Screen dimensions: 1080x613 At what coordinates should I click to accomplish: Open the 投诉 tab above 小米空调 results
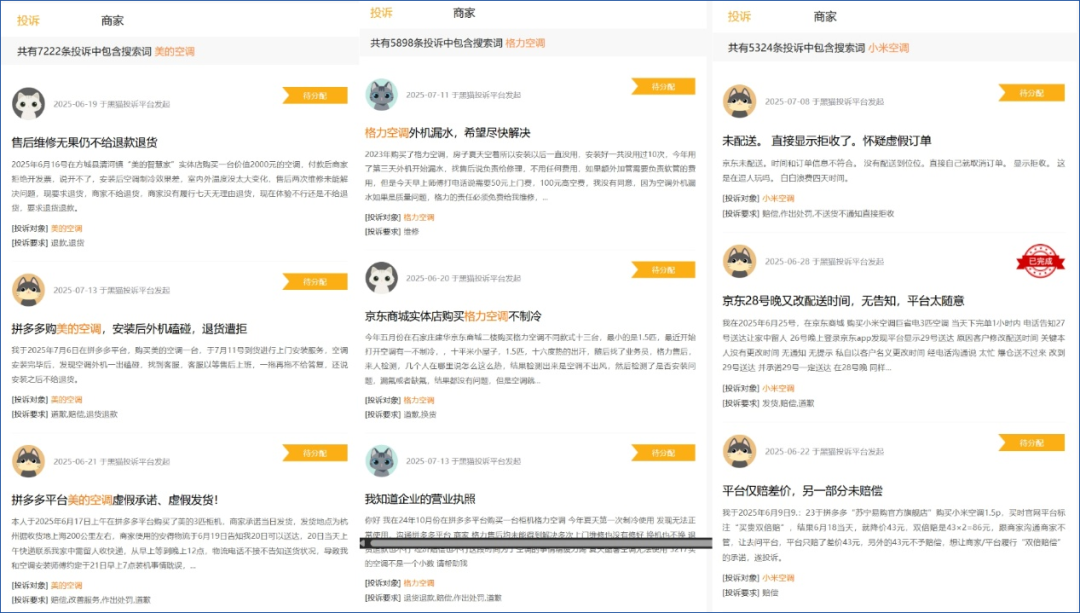coord(739,17)
